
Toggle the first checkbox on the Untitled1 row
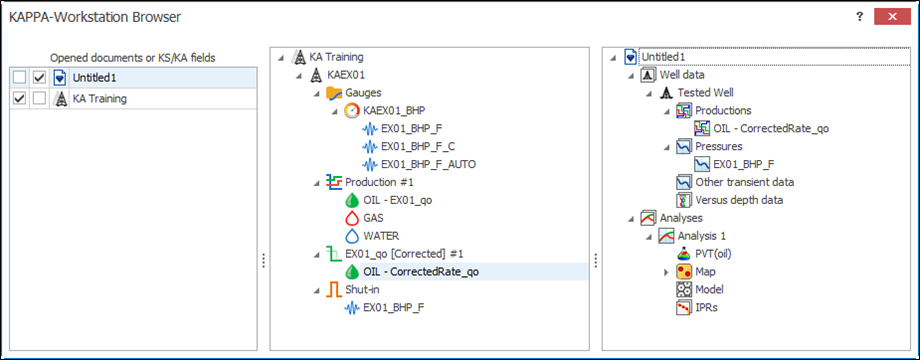[x=20, y=77]
